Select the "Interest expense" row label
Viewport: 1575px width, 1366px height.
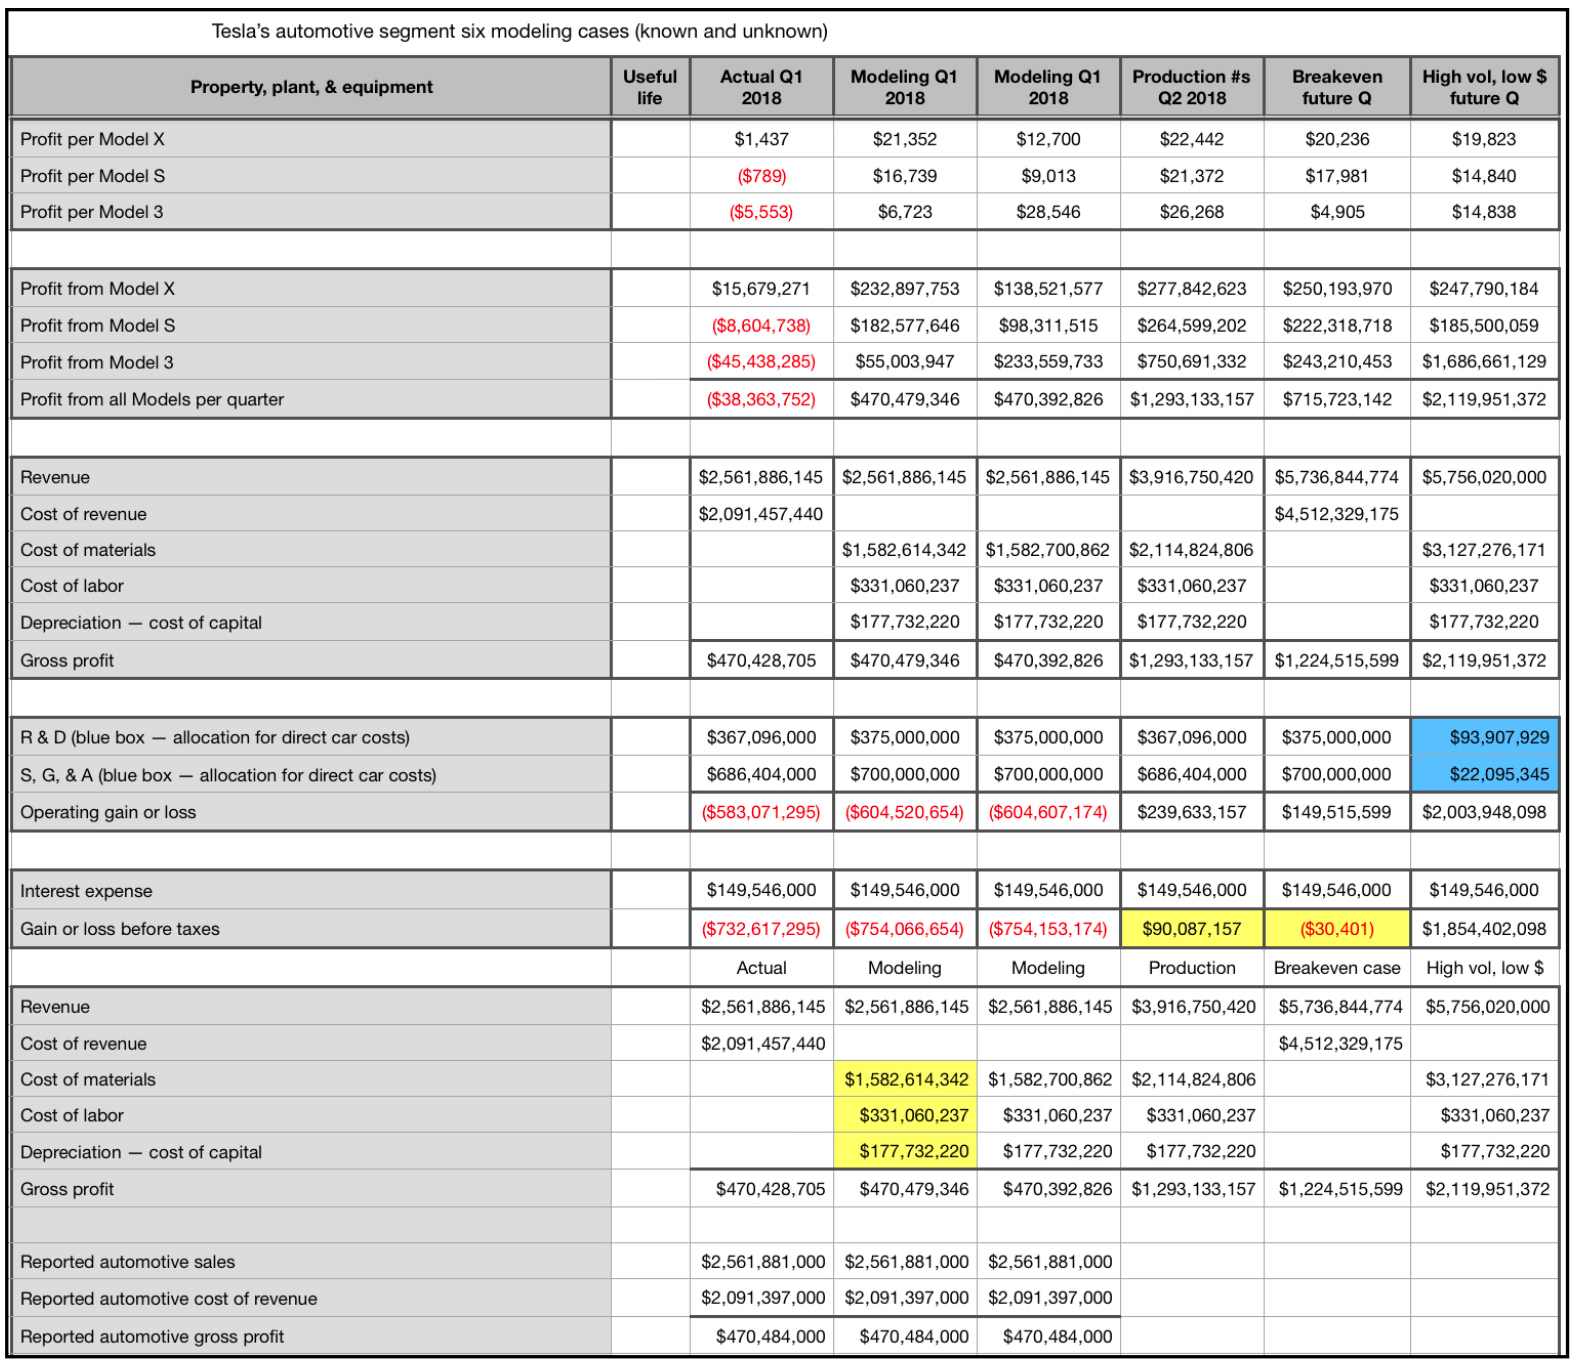click(x=311, y=891)
